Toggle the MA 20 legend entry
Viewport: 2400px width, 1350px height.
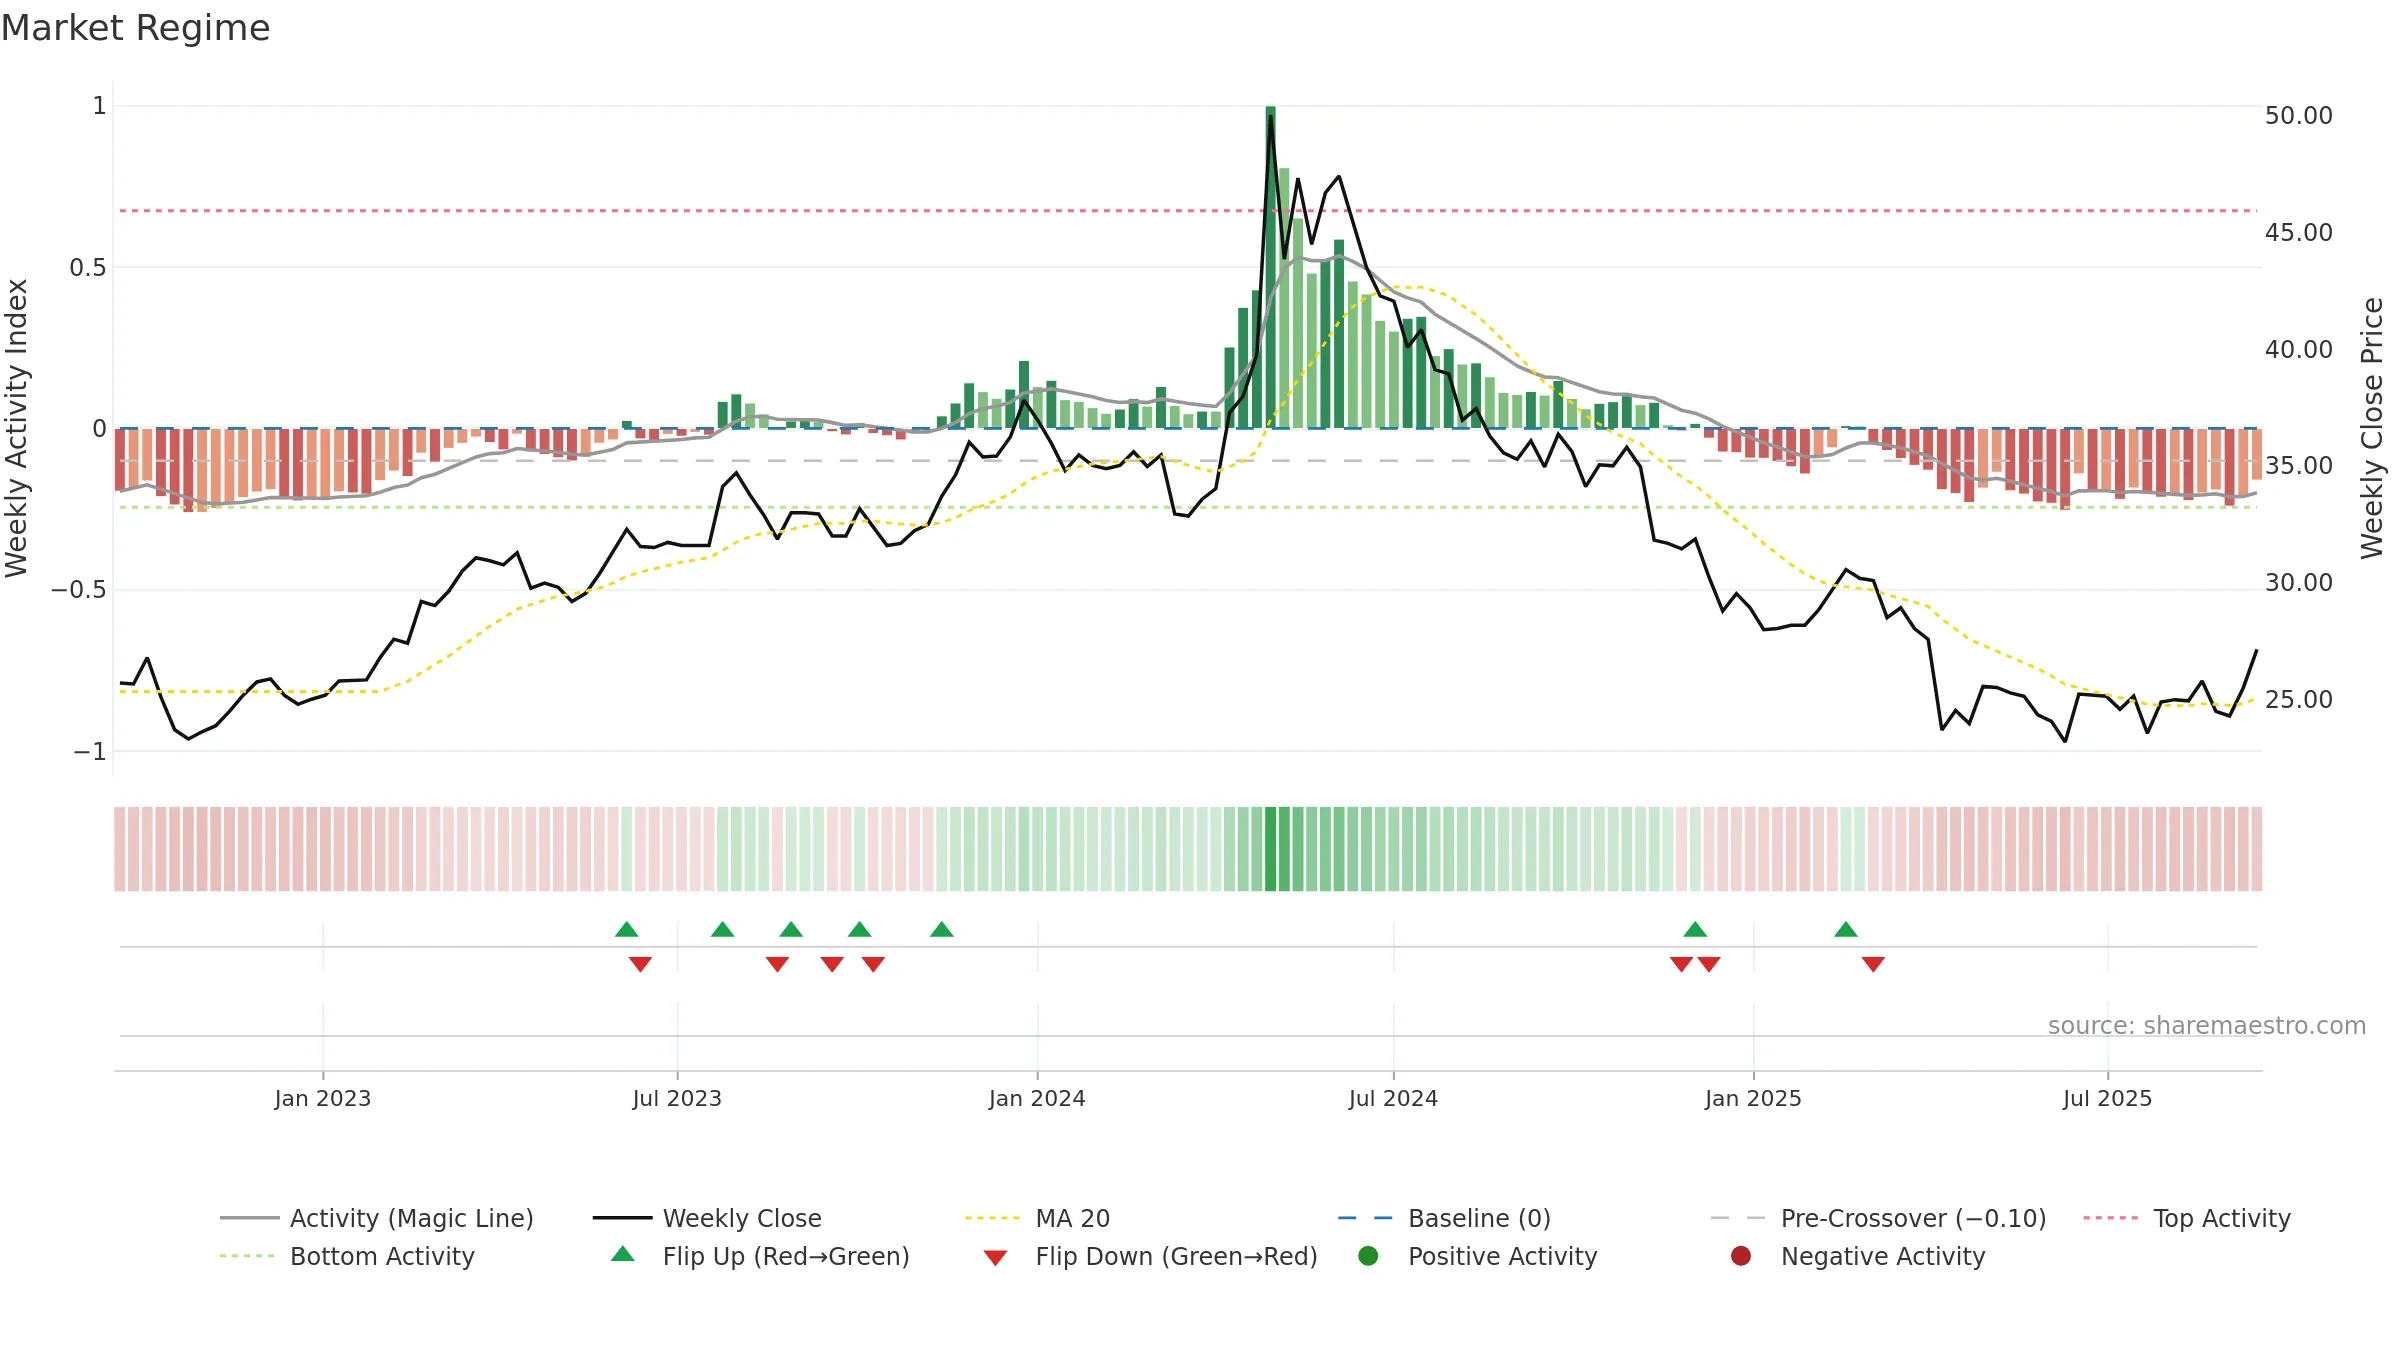point(1037,1218)
